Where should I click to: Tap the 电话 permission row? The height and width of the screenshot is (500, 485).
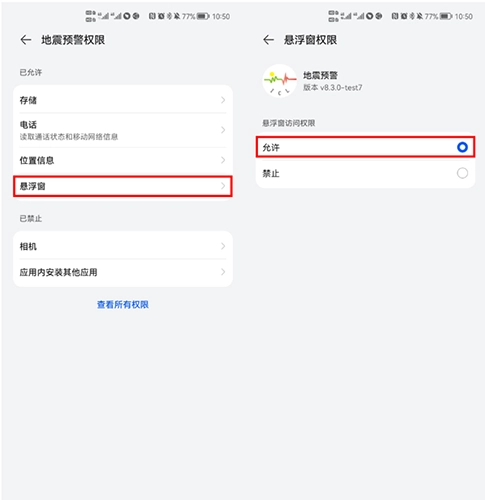click(x=123, y=130)
